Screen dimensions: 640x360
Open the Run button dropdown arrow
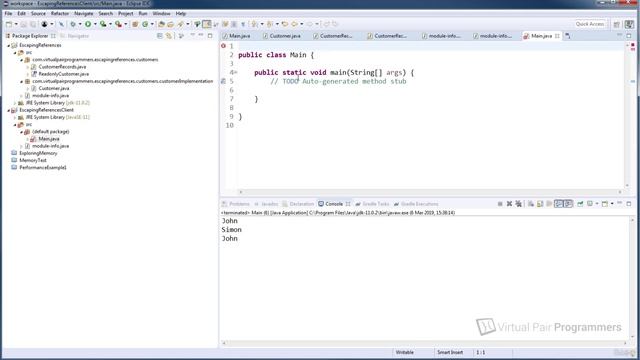pos(95,24)
